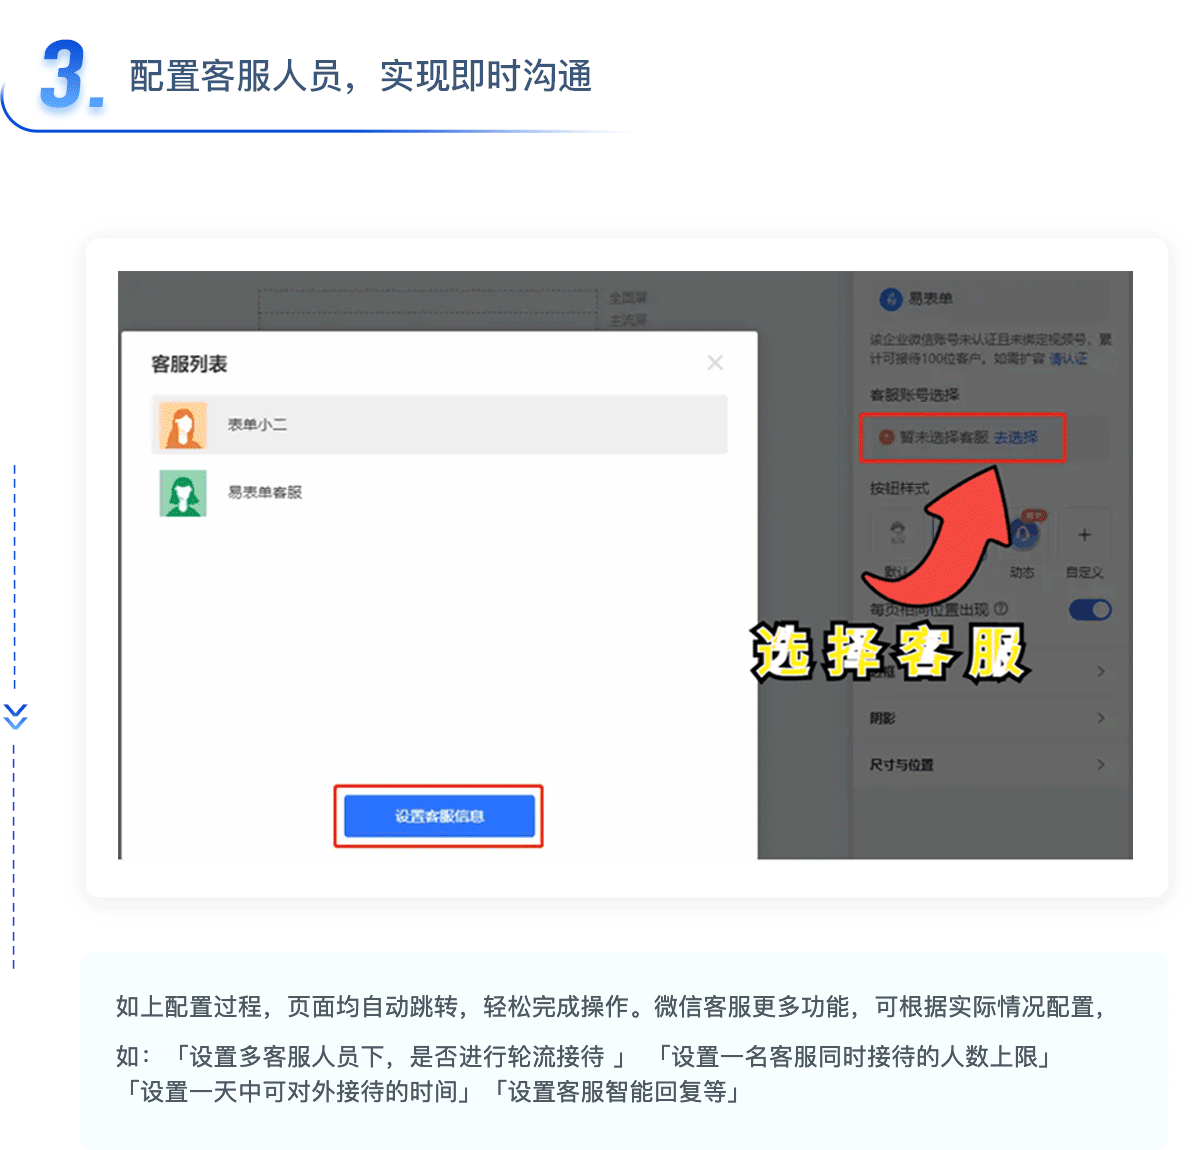Choose the 动态 blue button style
This screenshot has width=1200, height=1150.
point(1022,534)
